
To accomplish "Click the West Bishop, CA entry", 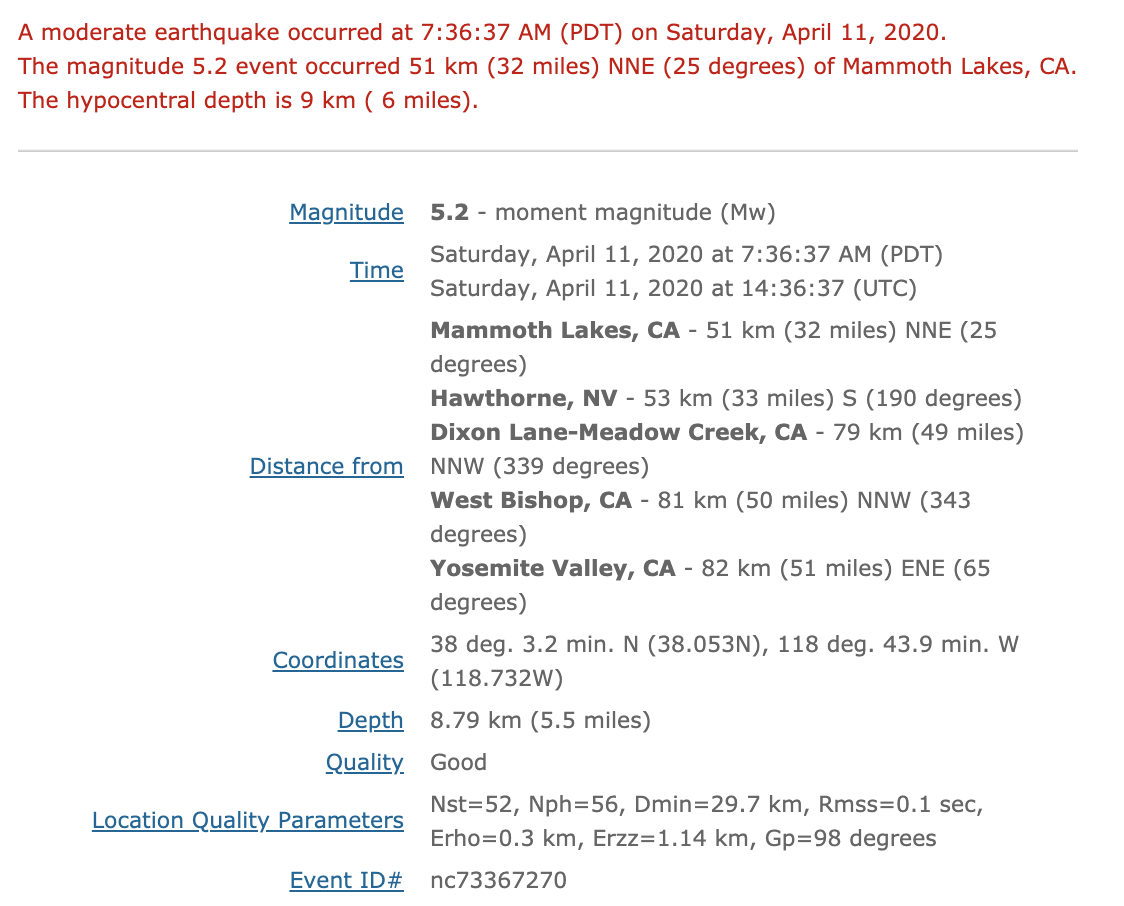I will click(x=700, y=518).
